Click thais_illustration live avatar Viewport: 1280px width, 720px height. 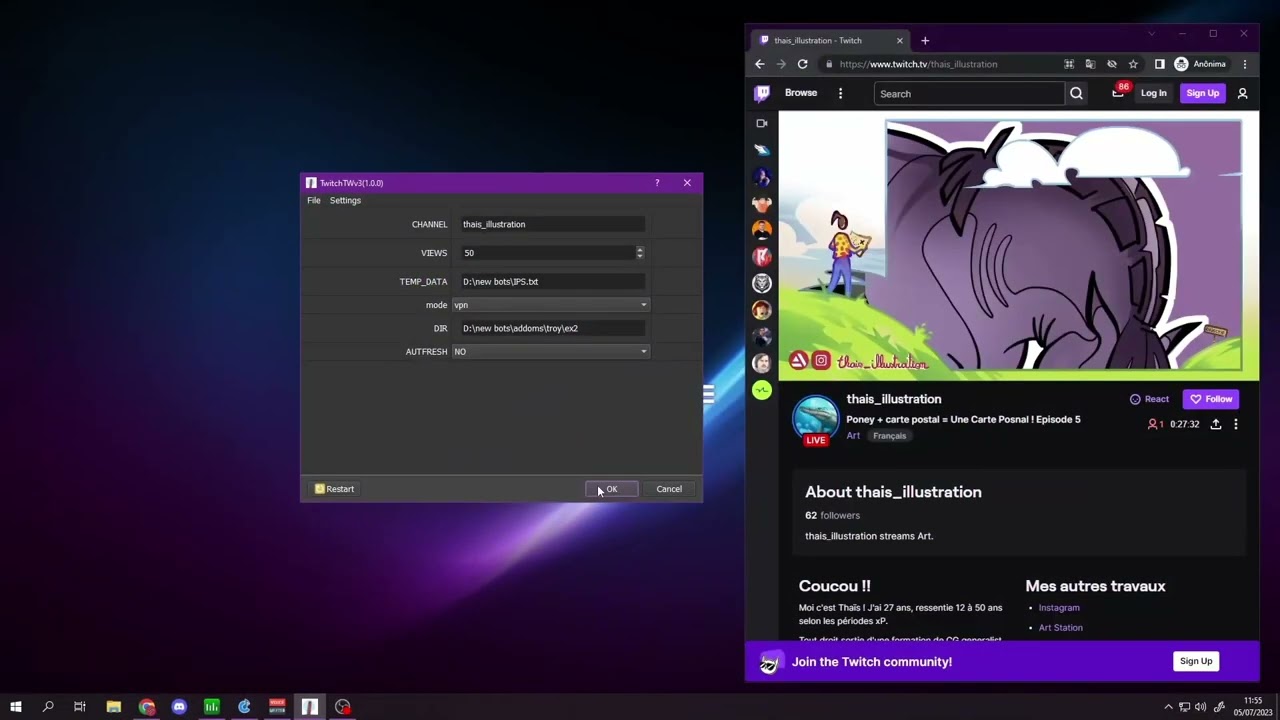pos(816,419)
